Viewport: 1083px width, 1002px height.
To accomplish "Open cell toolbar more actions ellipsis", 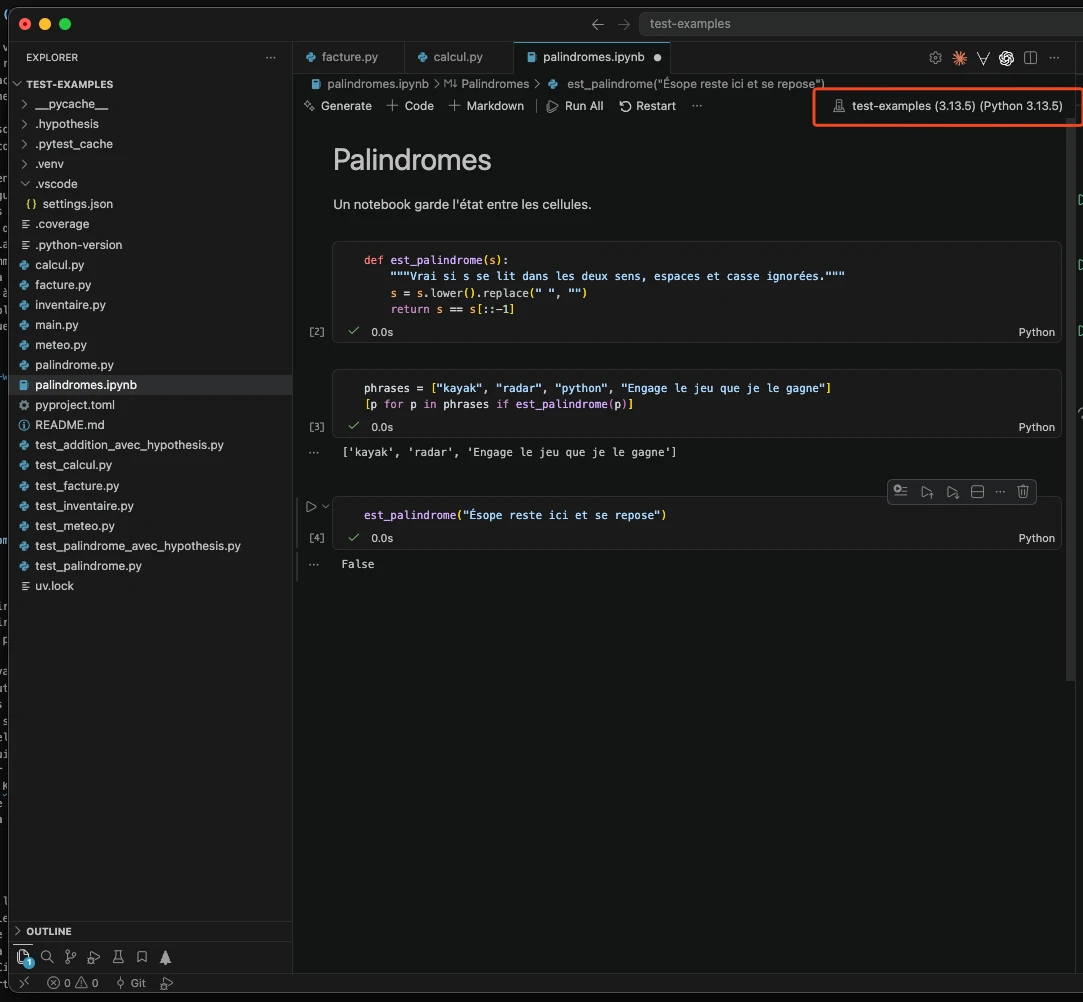I will tap(1000, 492).
